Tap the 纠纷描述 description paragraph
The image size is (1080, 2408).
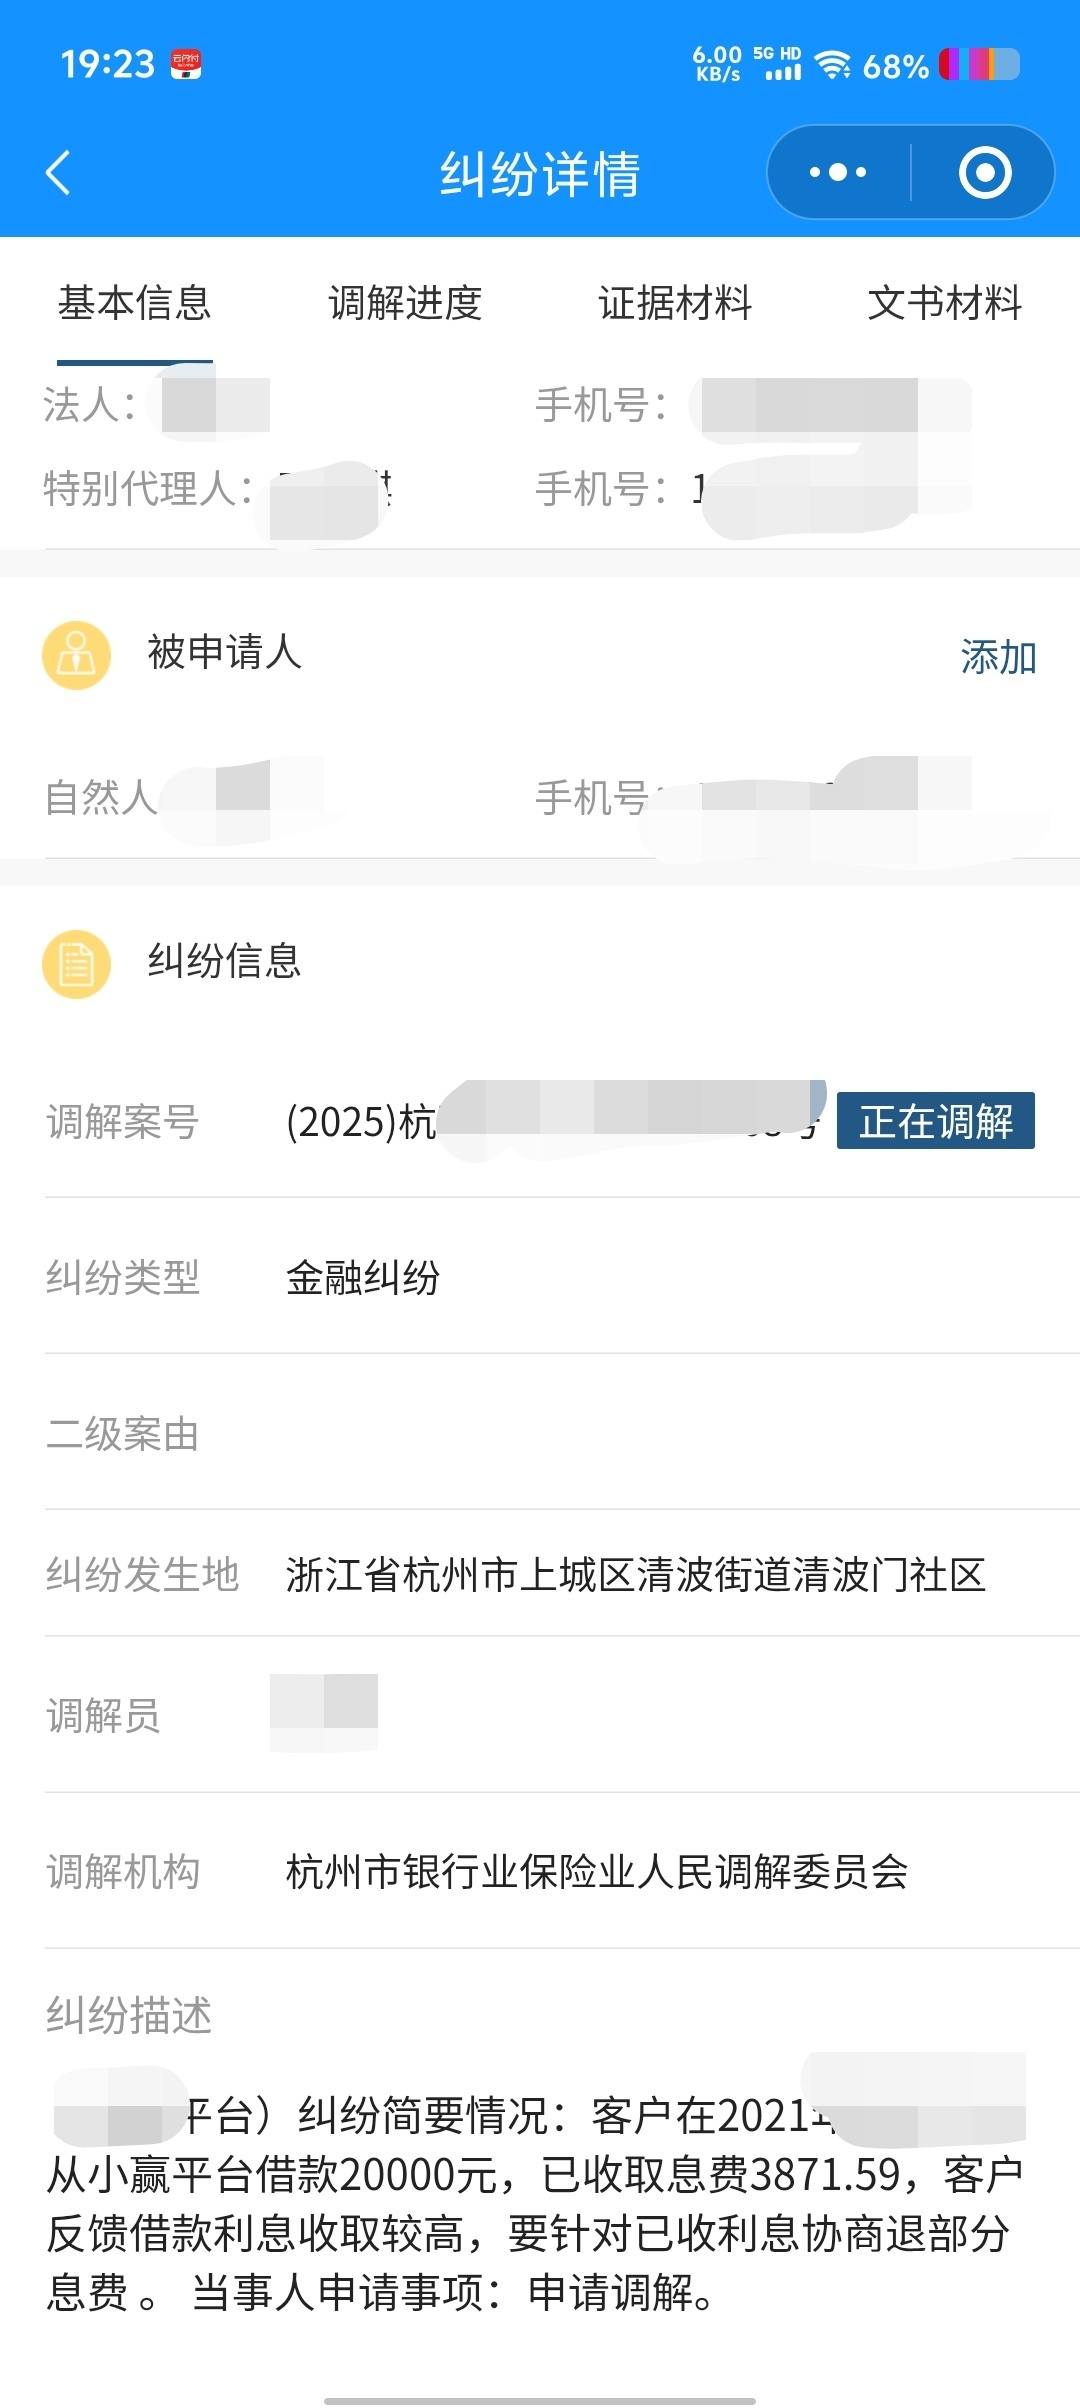(536, 2203)
